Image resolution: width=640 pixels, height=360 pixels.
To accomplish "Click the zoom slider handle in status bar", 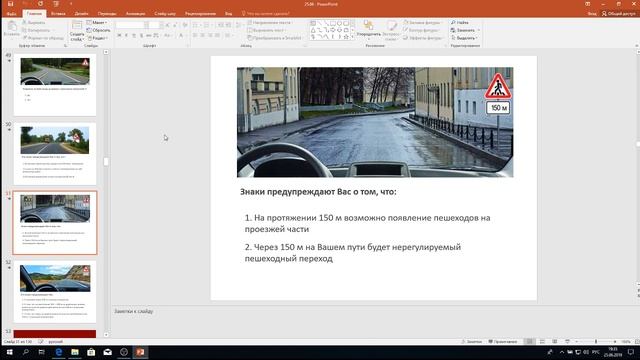I will pyautogui.click(x=596, y=341).
